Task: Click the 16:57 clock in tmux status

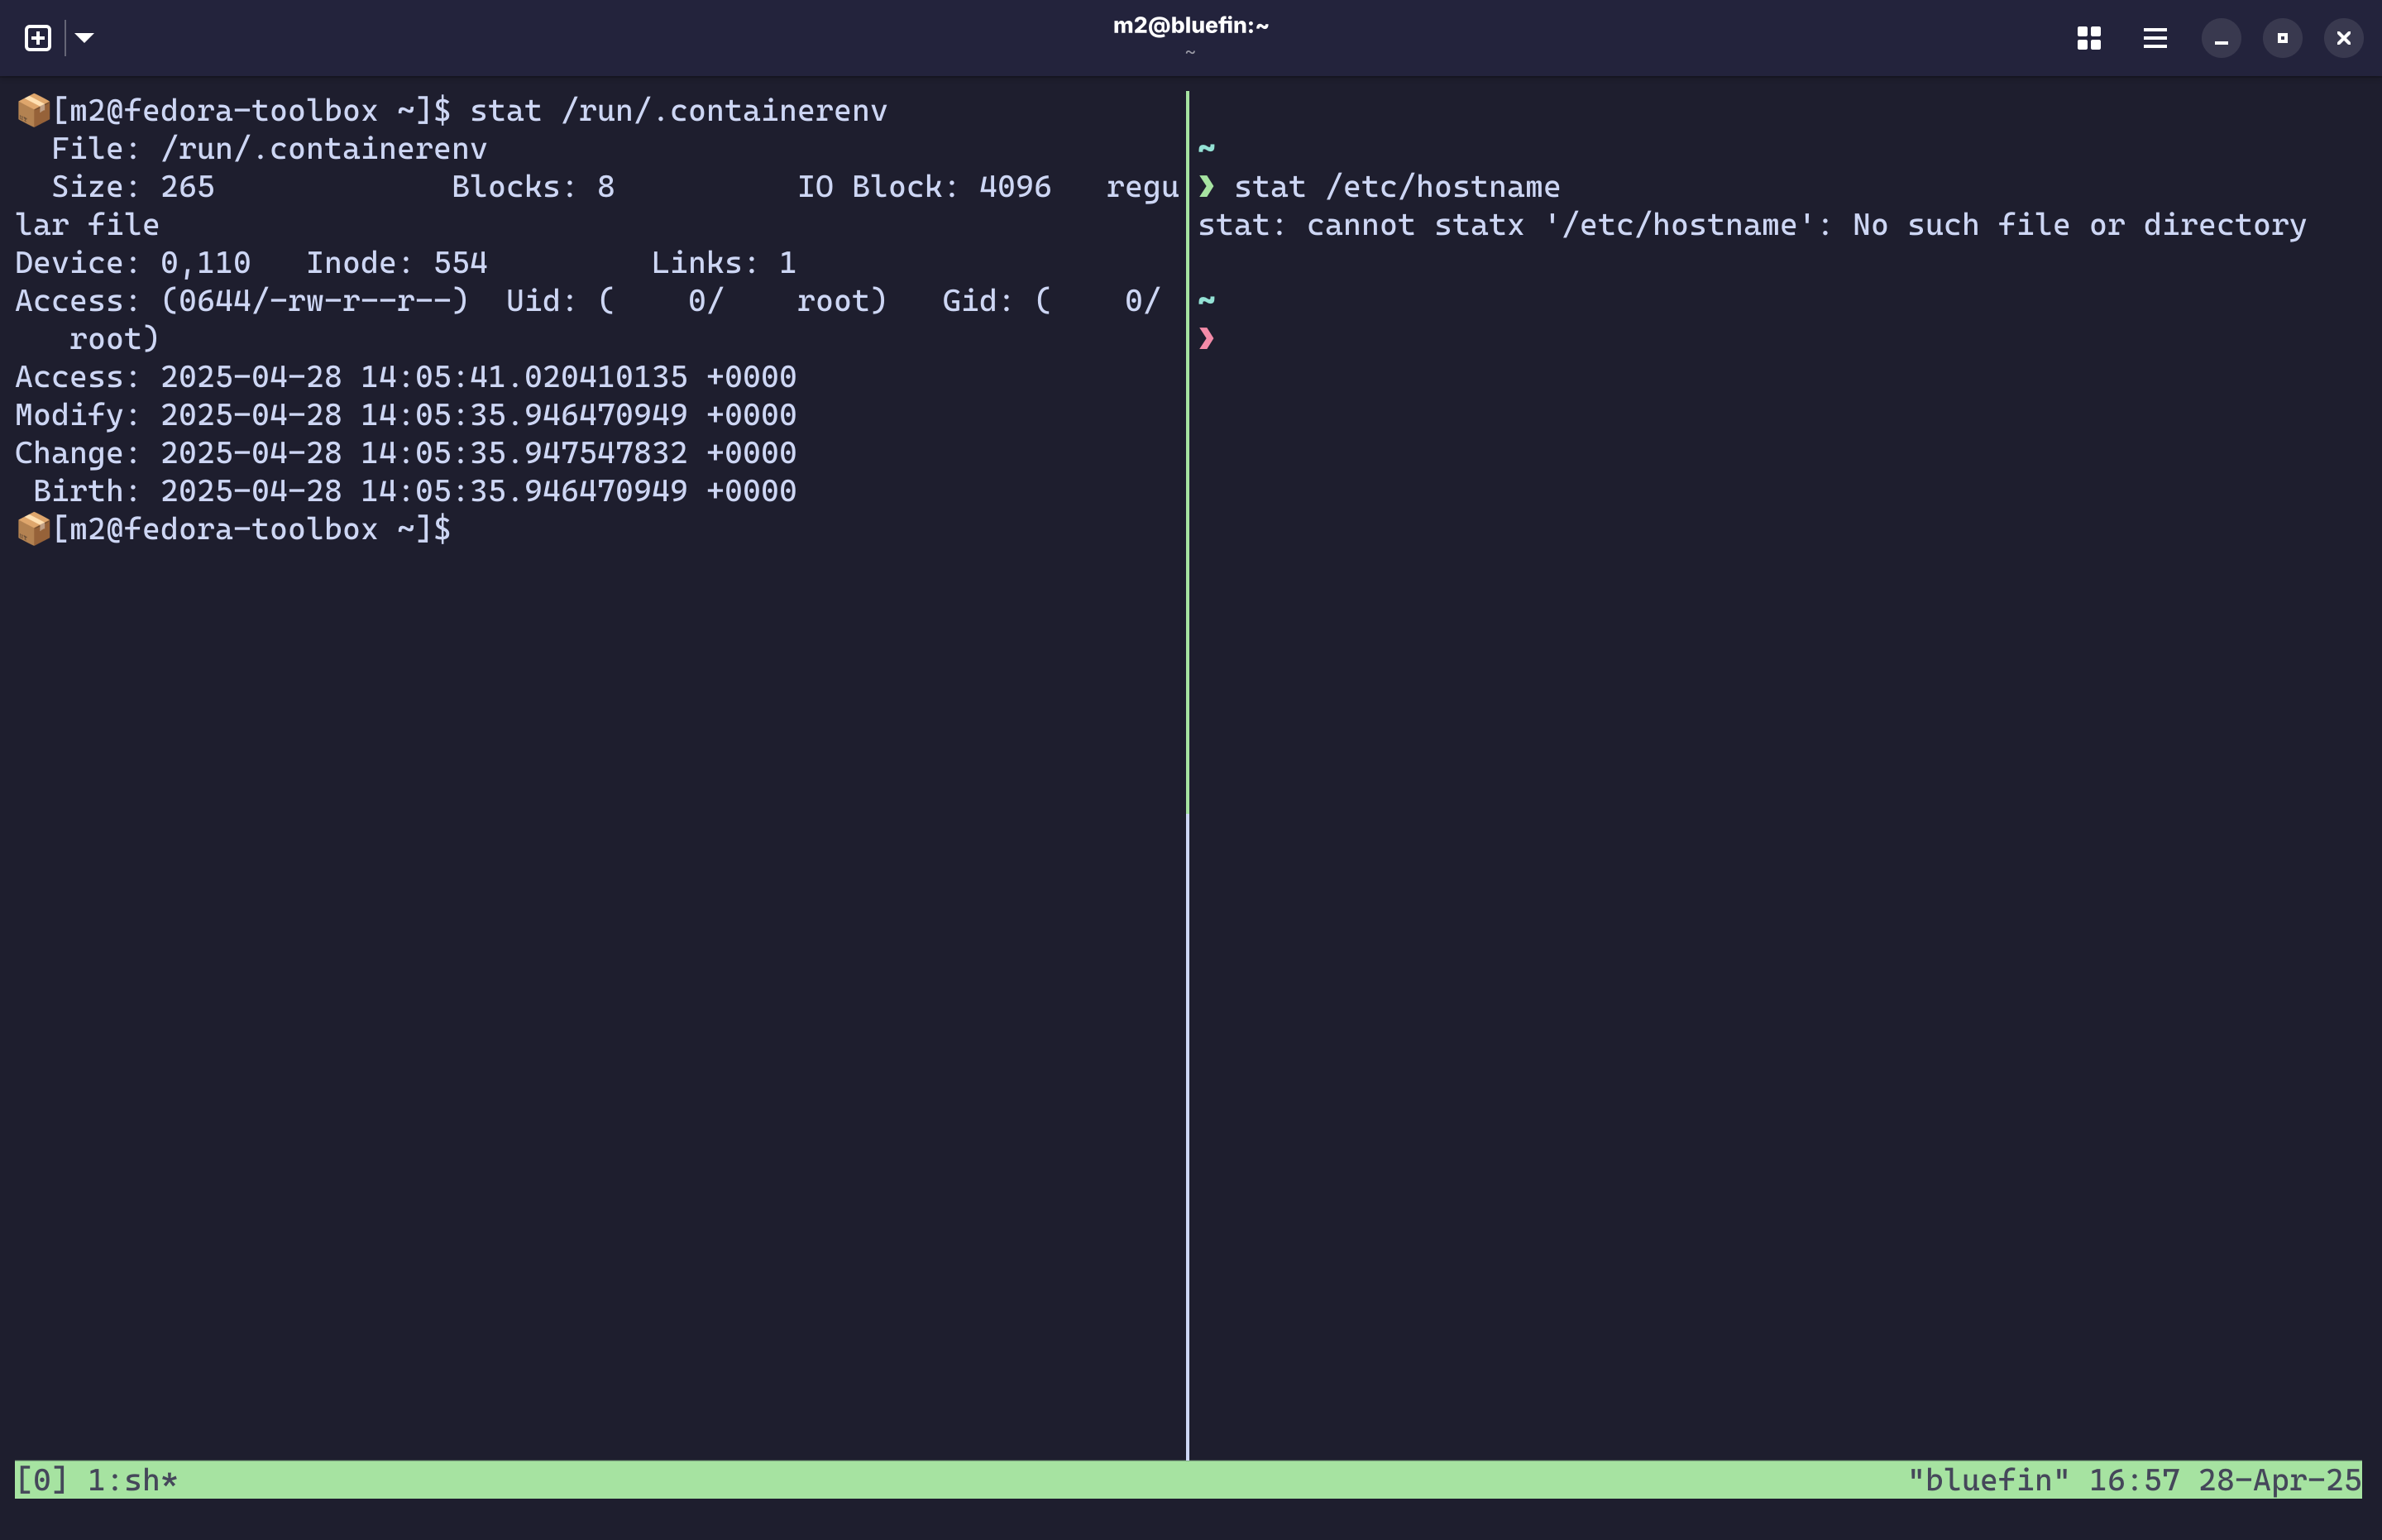Action: (2133, 1480)
